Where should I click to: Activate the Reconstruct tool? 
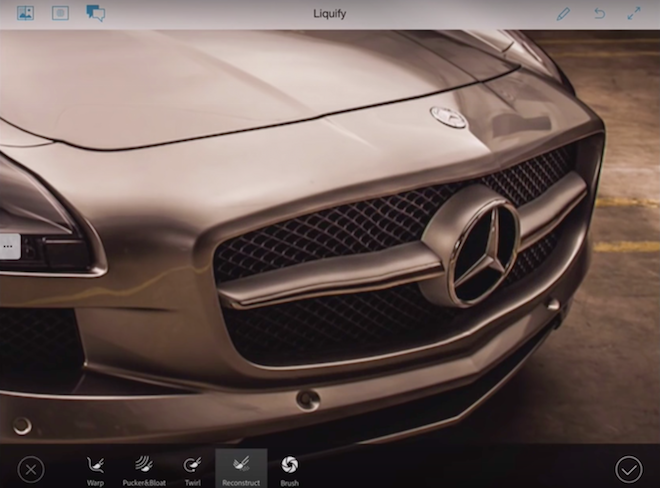(x=241, y=468)
